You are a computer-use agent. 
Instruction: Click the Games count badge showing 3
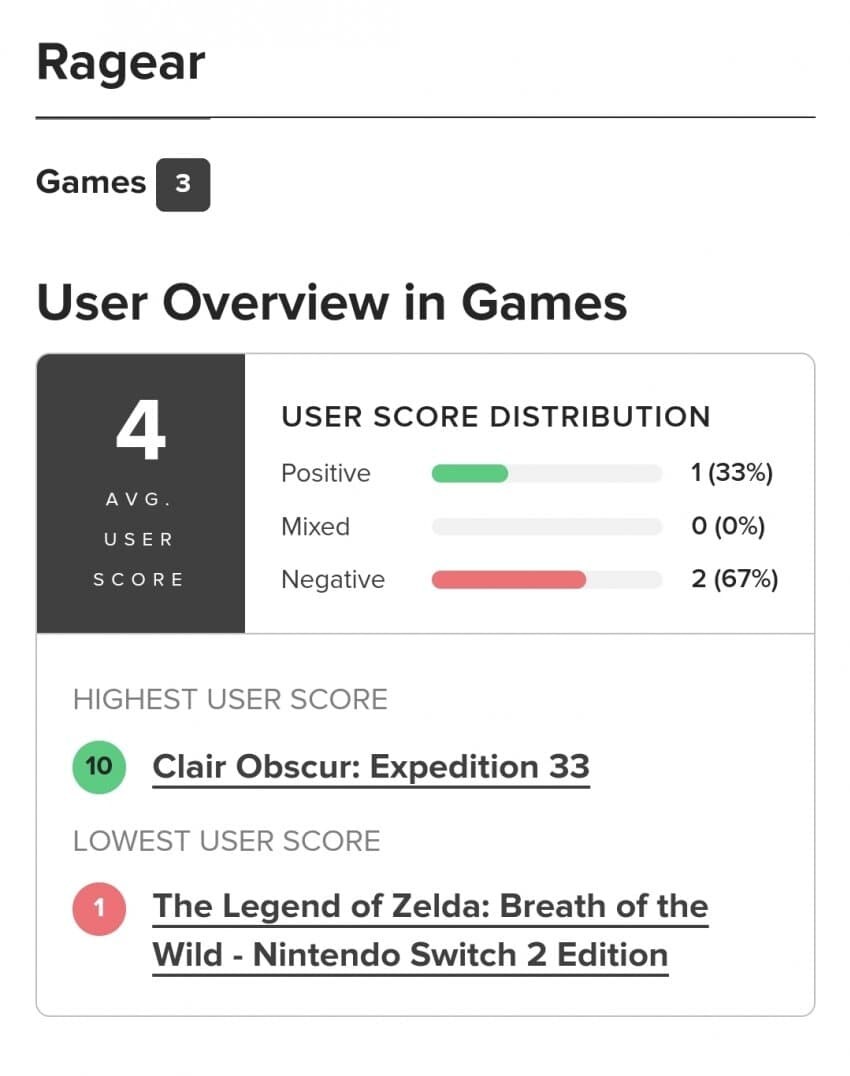[182, 184]
